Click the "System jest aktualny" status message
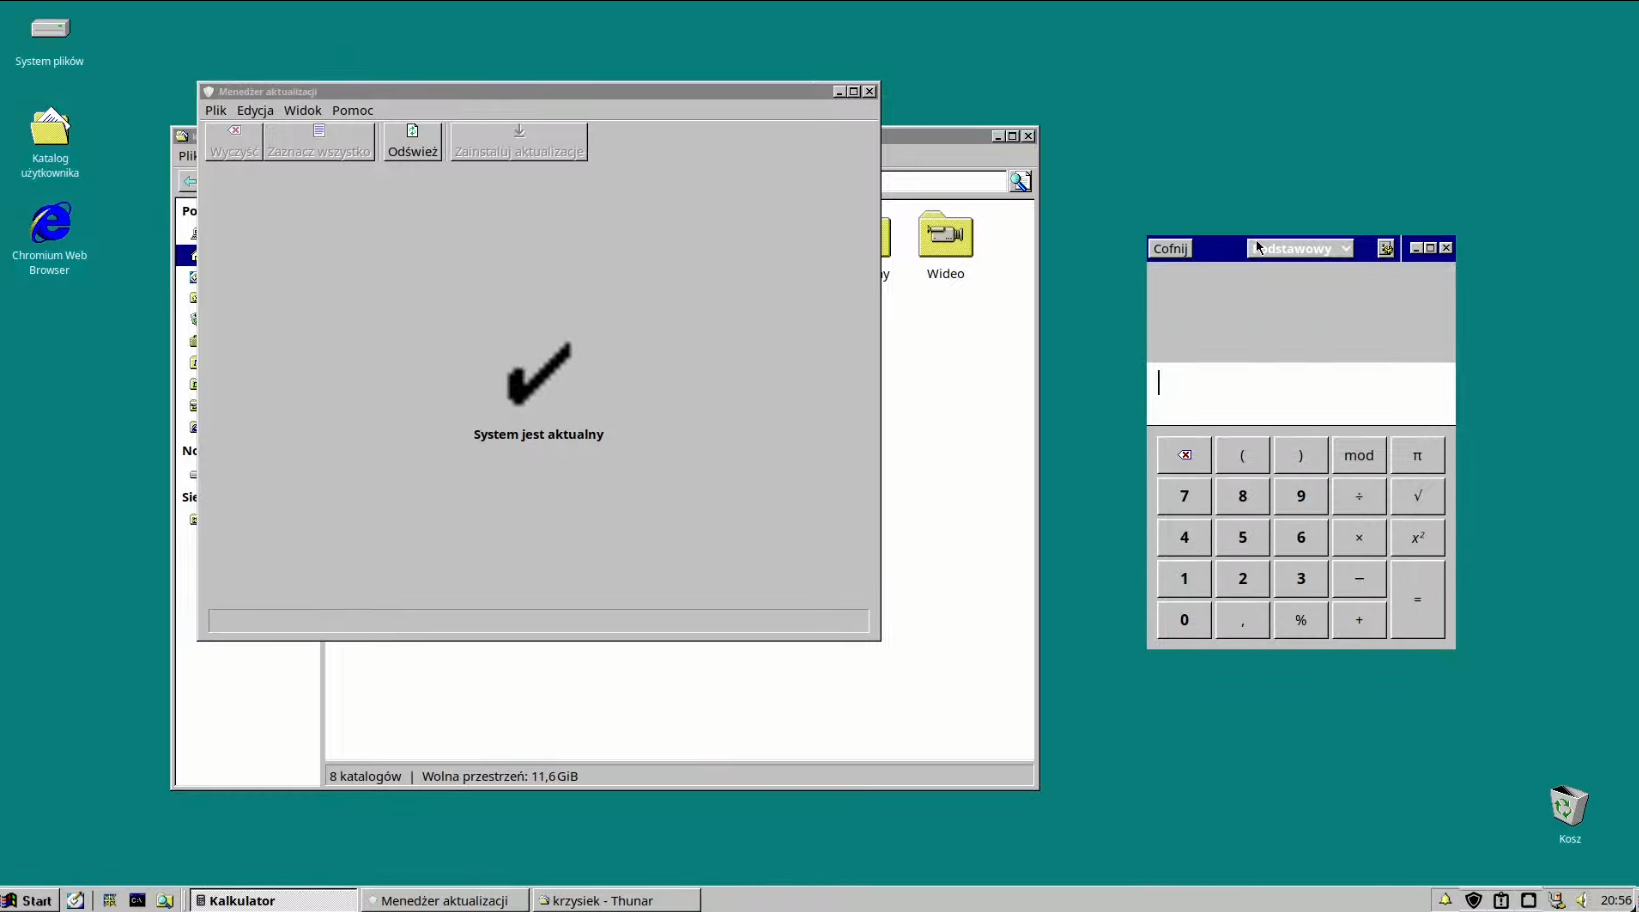The image size is (1639, 912). (538, 434)
